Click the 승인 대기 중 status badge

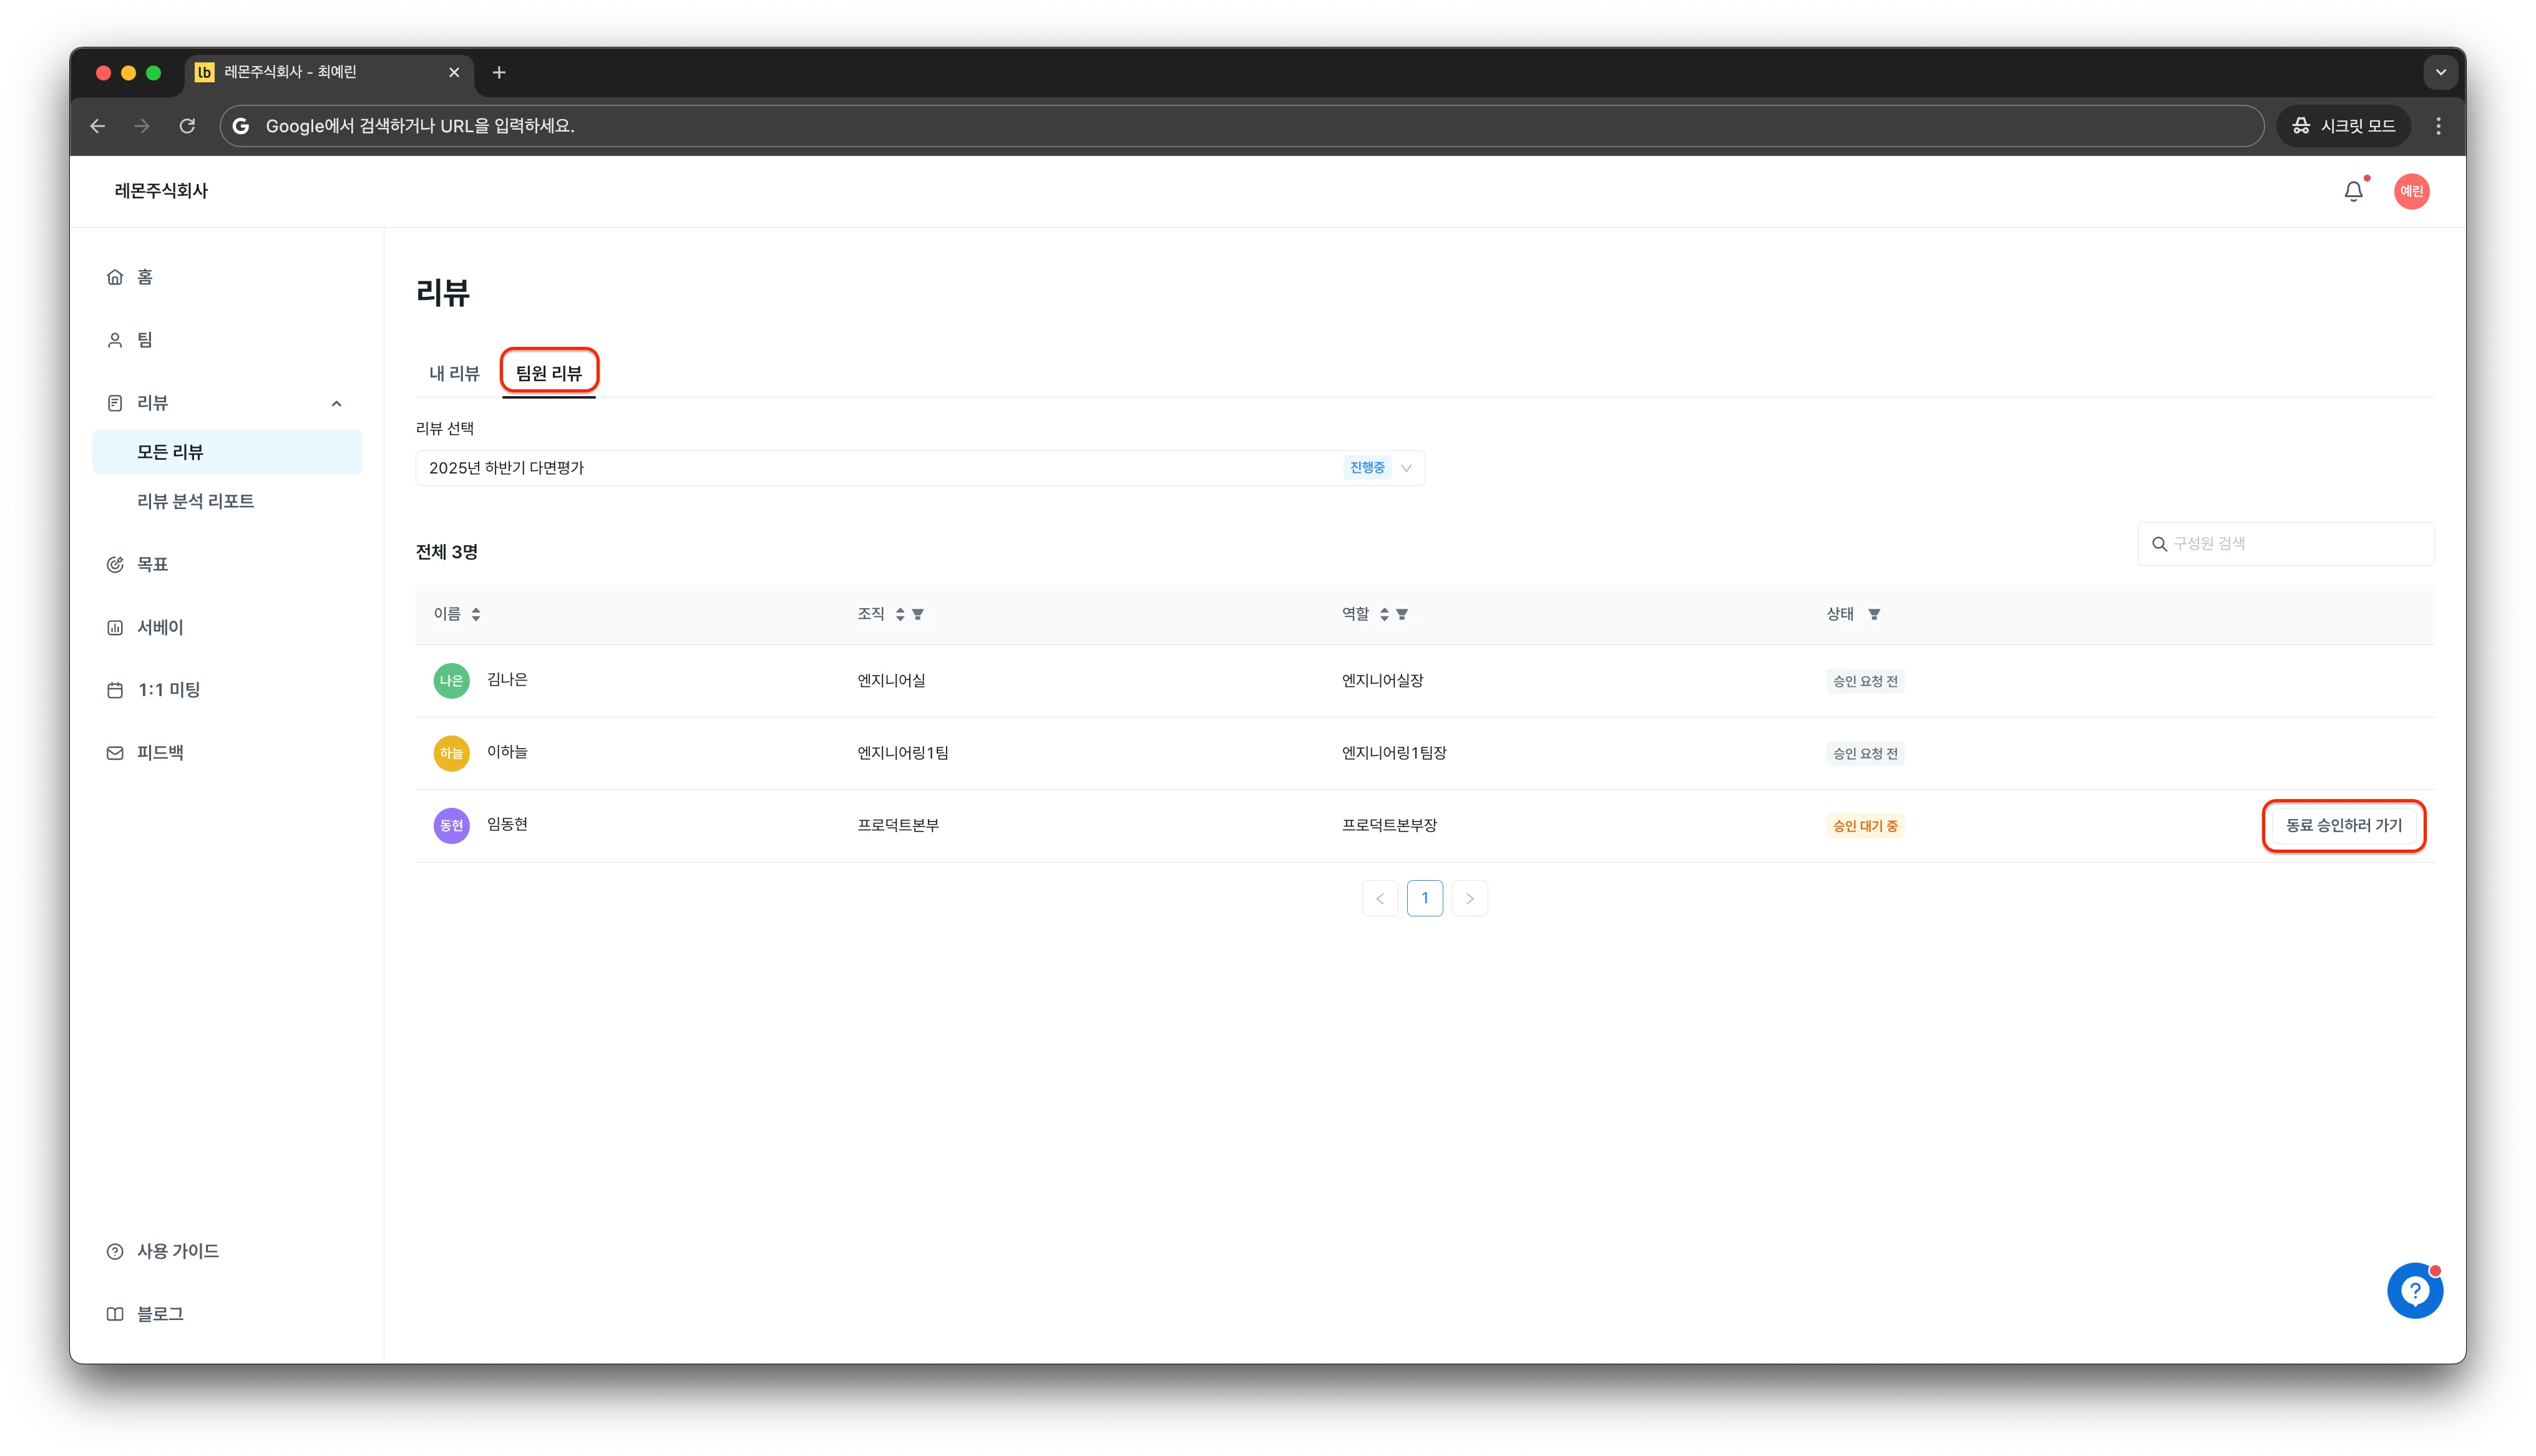point(1865,826)
